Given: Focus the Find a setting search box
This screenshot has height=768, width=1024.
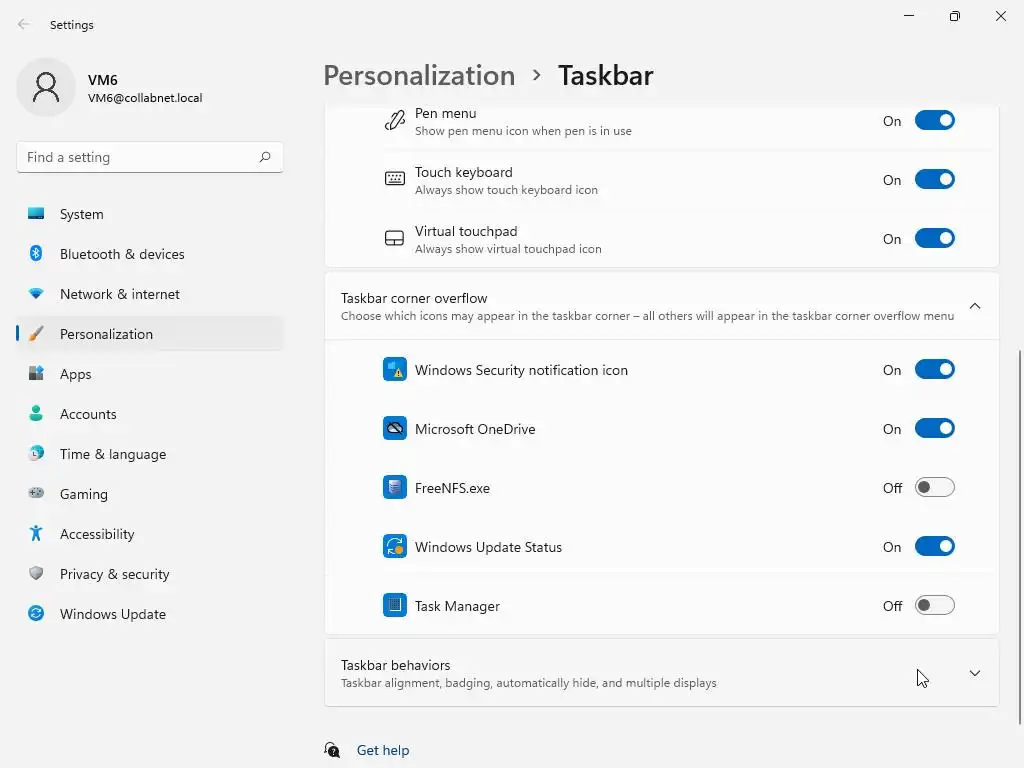Looking at the screenshot, I should coord(137,157).
